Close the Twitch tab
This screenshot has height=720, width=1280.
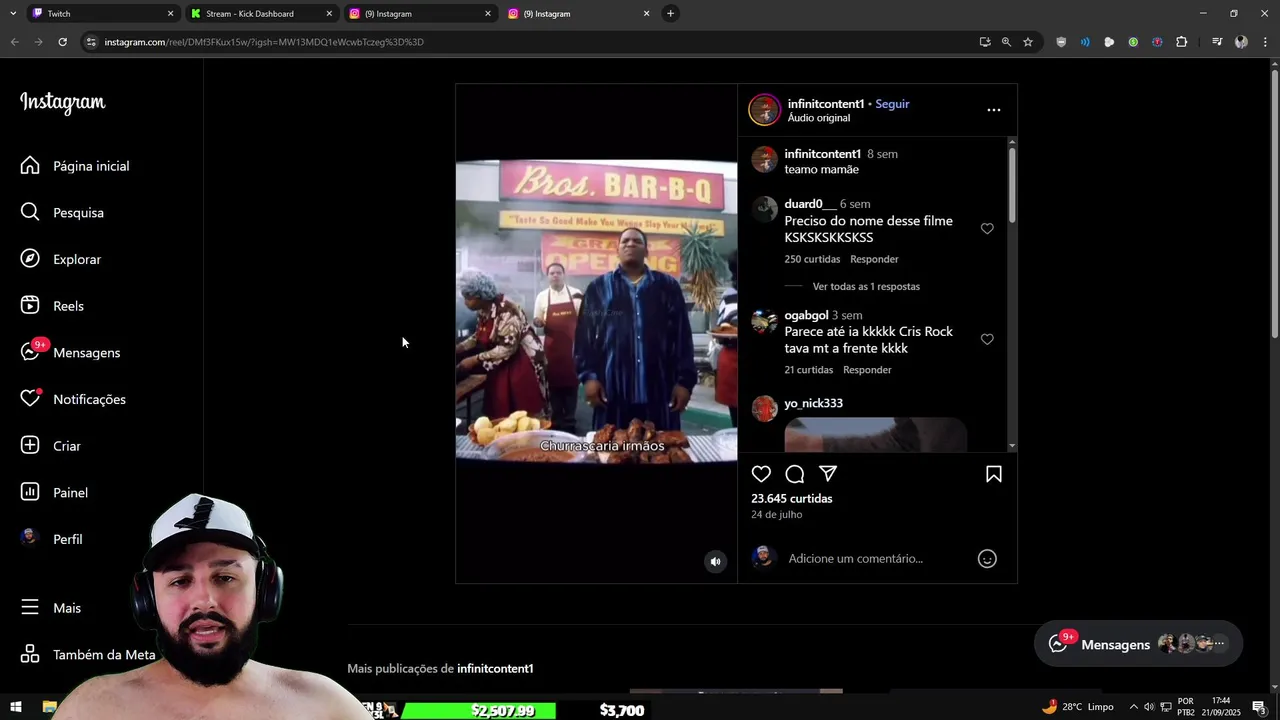[x=170, y=14]
